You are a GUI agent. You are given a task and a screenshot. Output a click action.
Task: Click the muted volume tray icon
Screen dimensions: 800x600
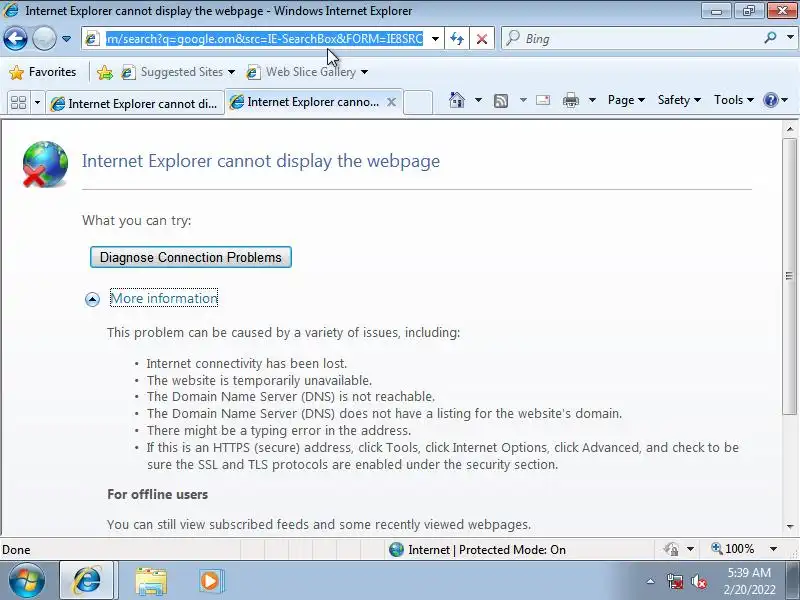699,582
